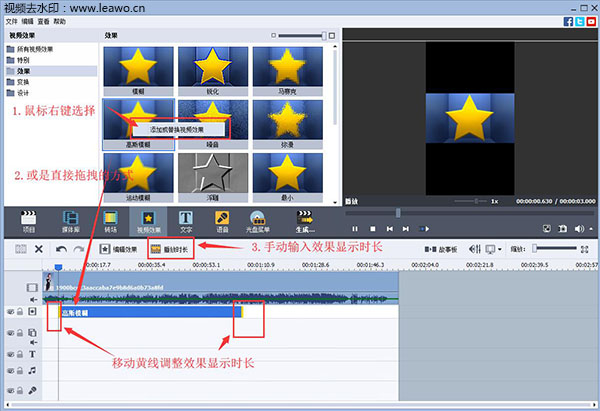The height and width of the screenshot is (411, 600).
Task: Toggle lock on the video overlay track
Action: [20, 333]
